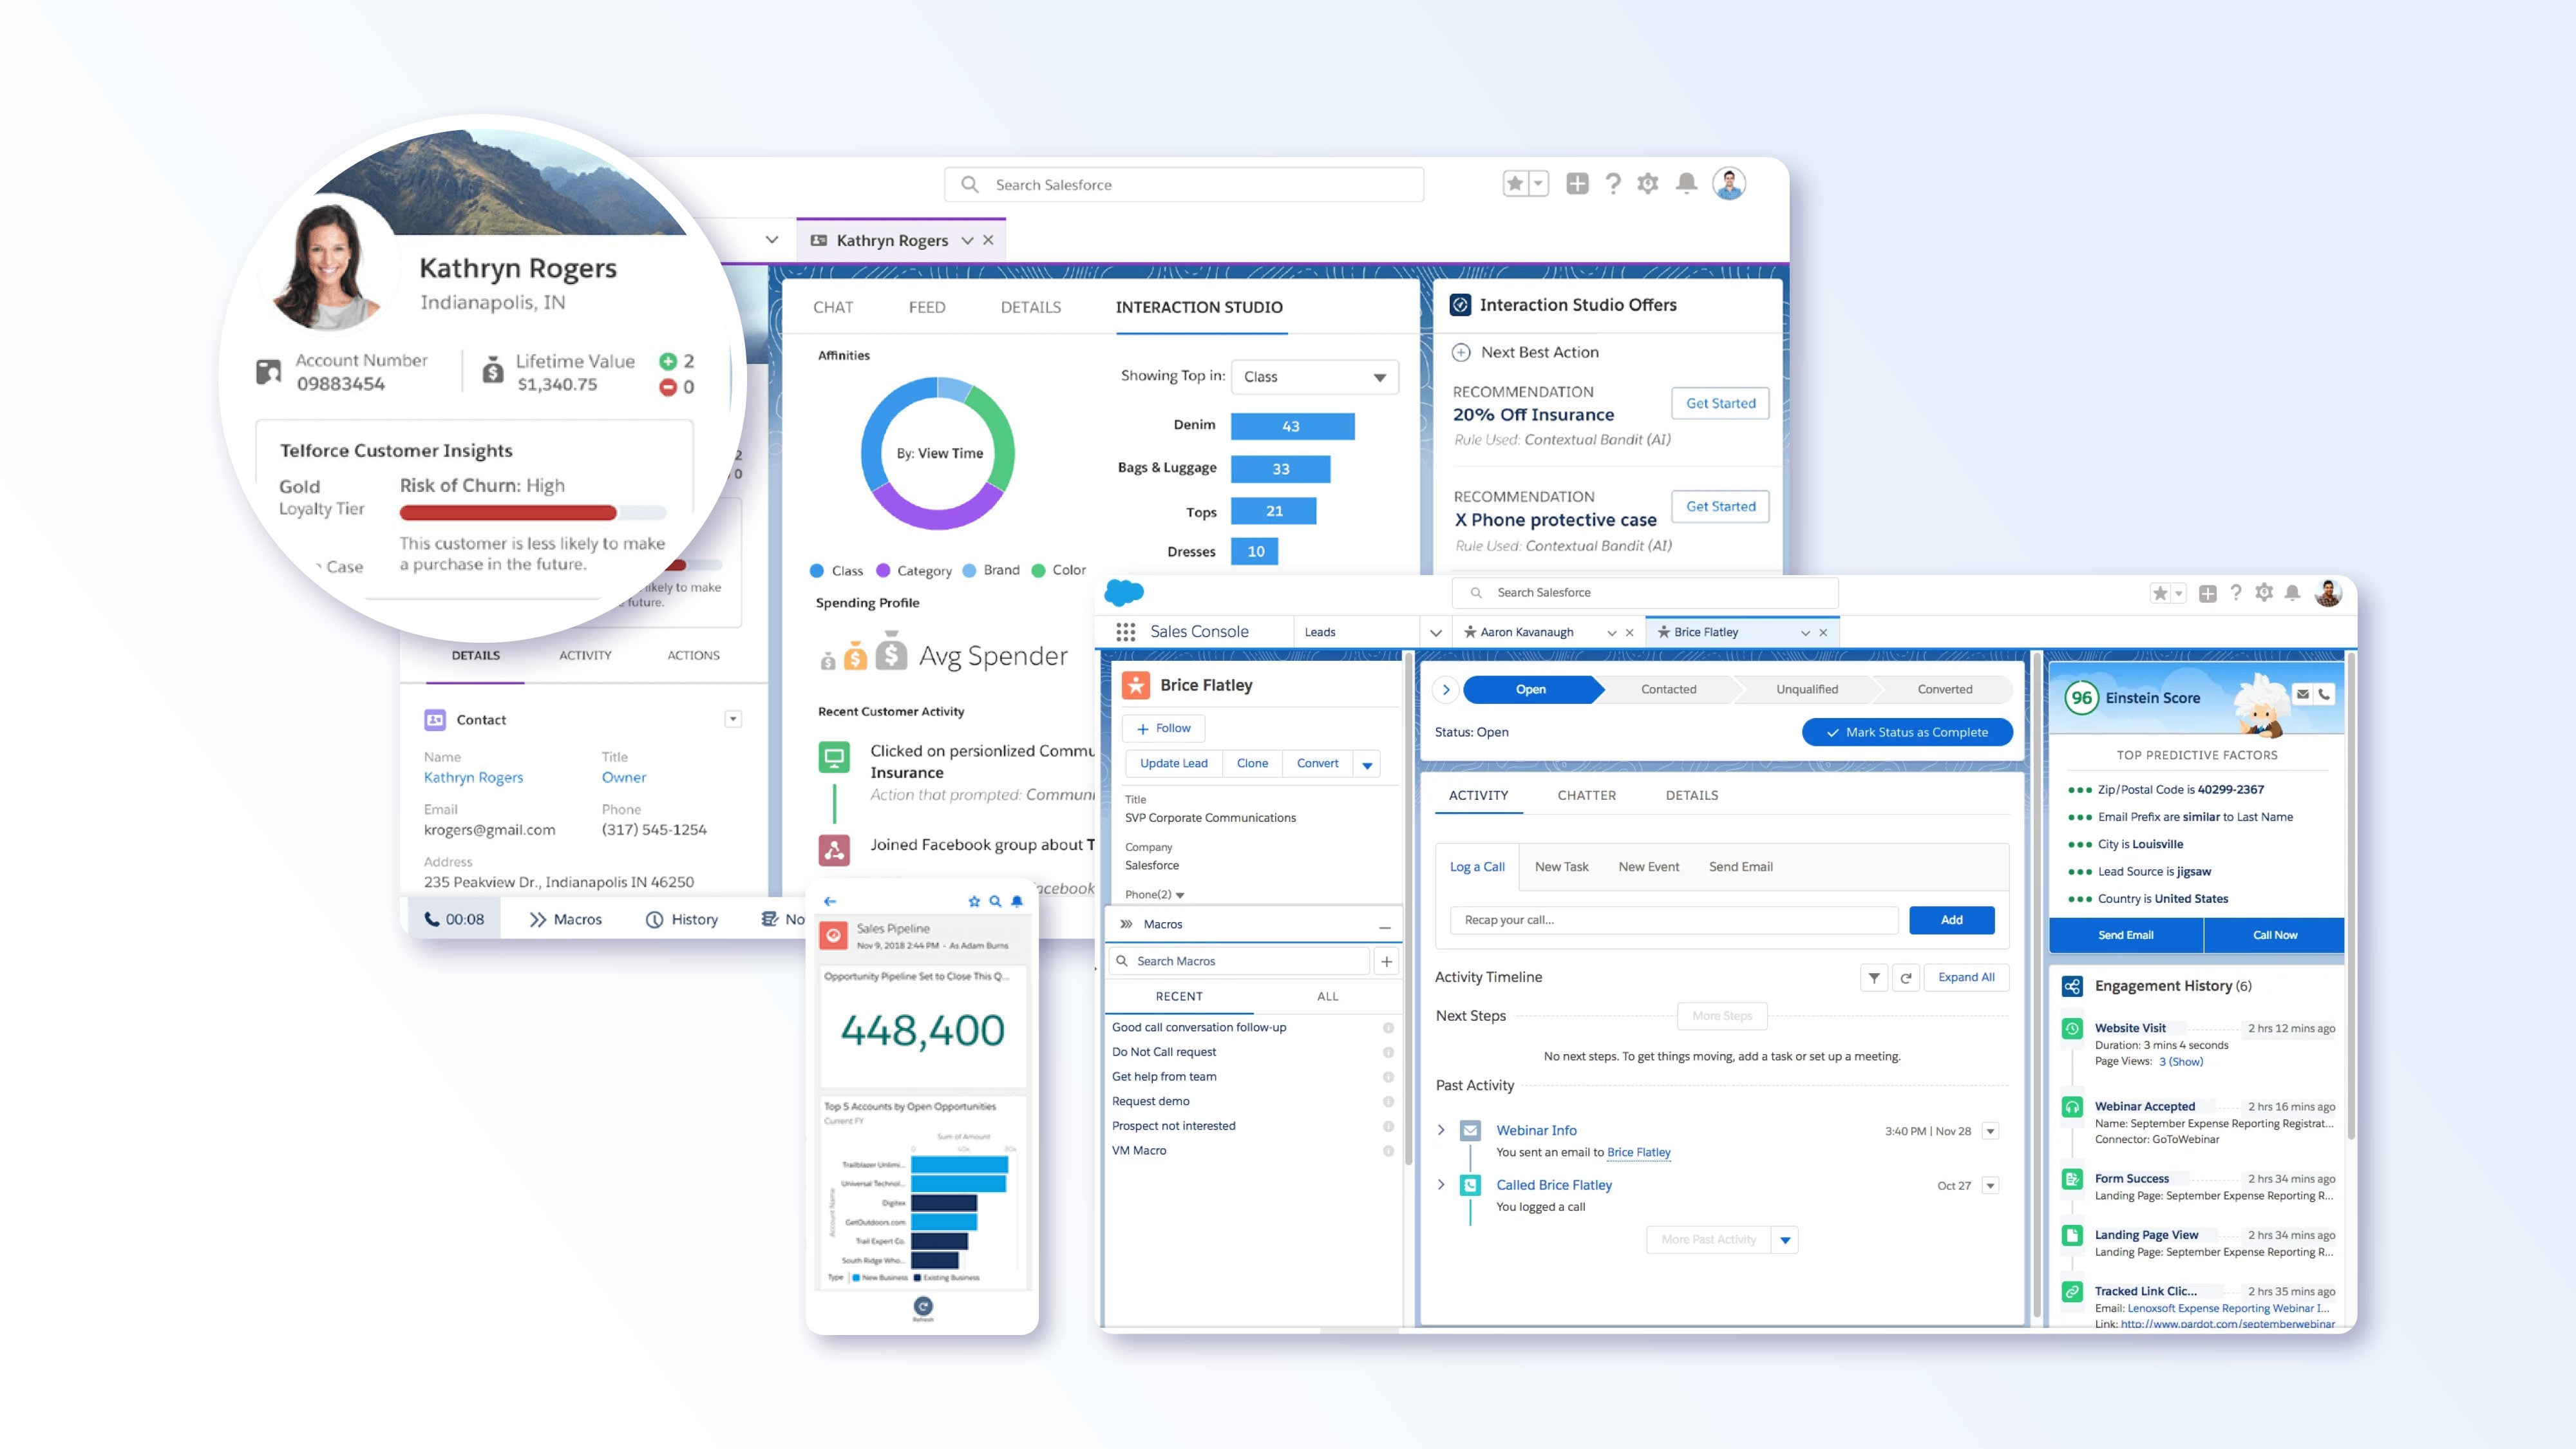Click the Next Best Action plus icon
The width and height of the screenshot is (2576, 1449).
[1461, 352]
